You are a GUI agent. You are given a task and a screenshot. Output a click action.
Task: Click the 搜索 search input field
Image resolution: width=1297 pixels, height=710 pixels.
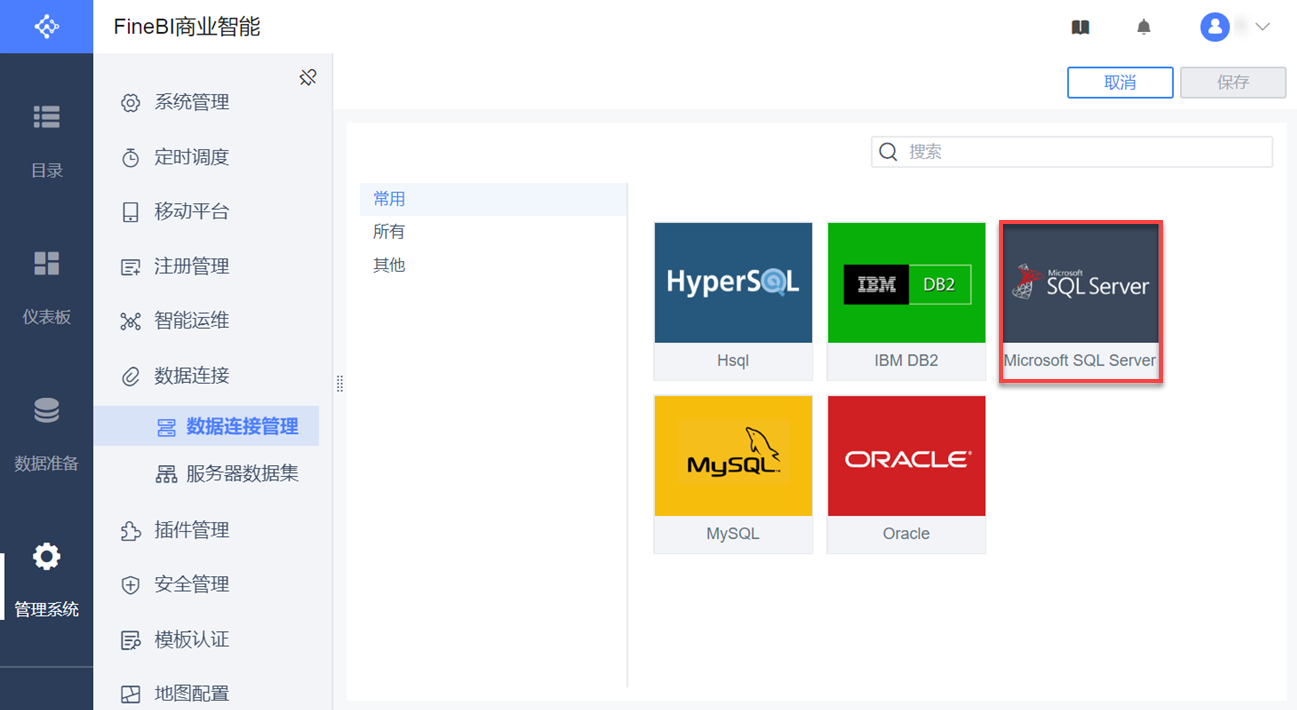tap(1085, 152)
